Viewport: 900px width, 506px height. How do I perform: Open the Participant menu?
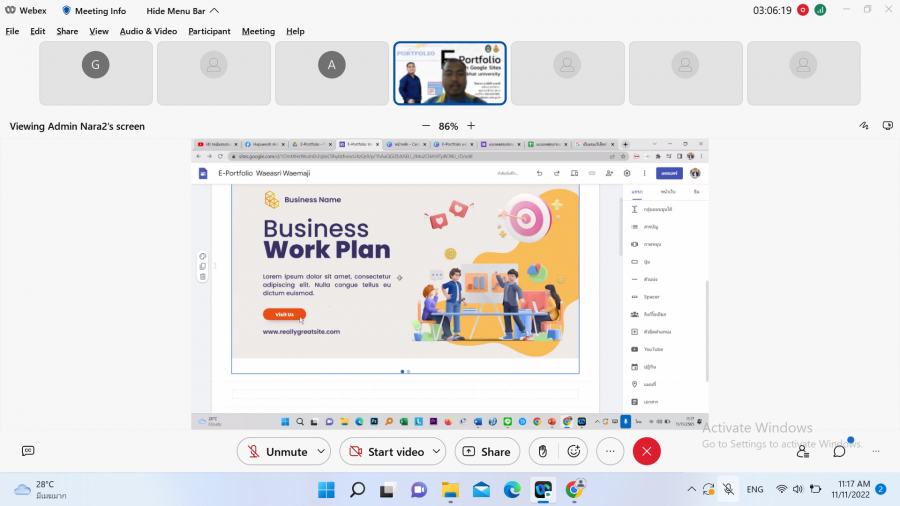(210, 31)
